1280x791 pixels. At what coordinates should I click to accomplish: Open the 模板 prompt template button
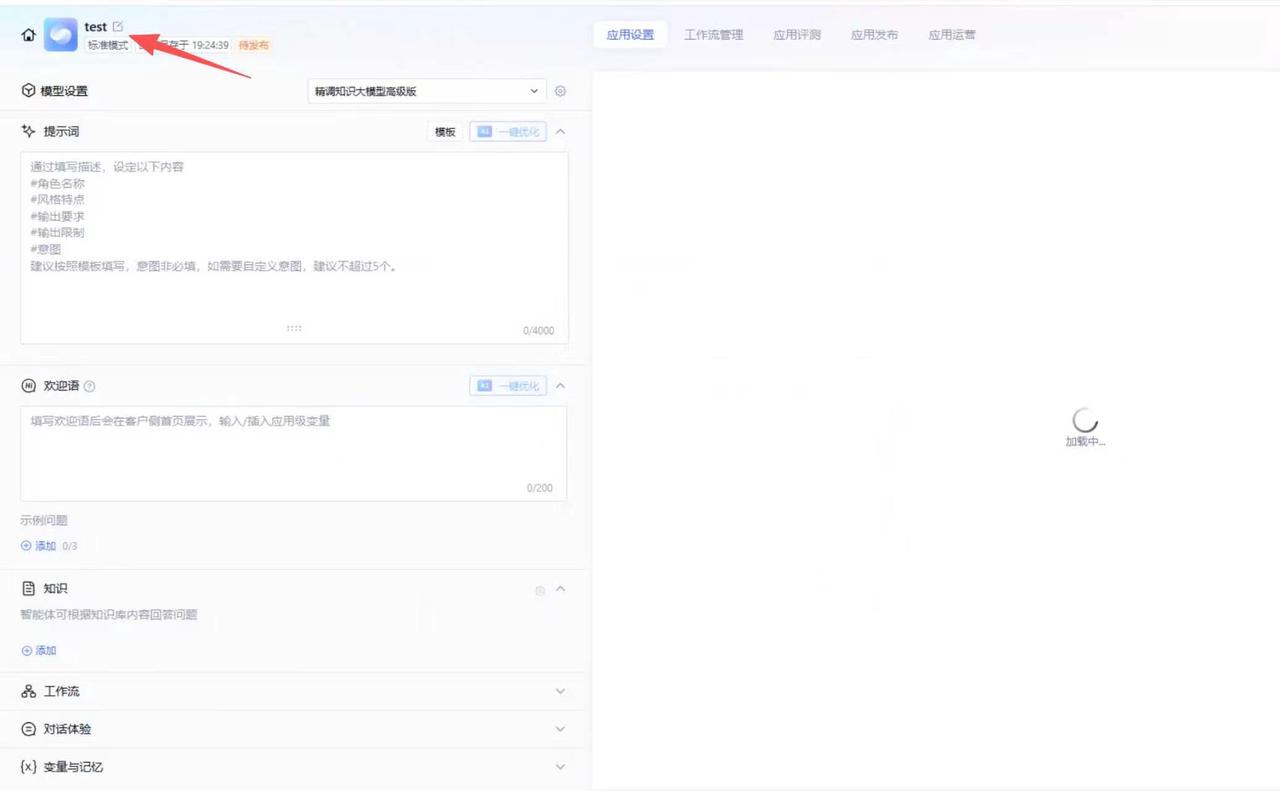(x=445, y=132)
